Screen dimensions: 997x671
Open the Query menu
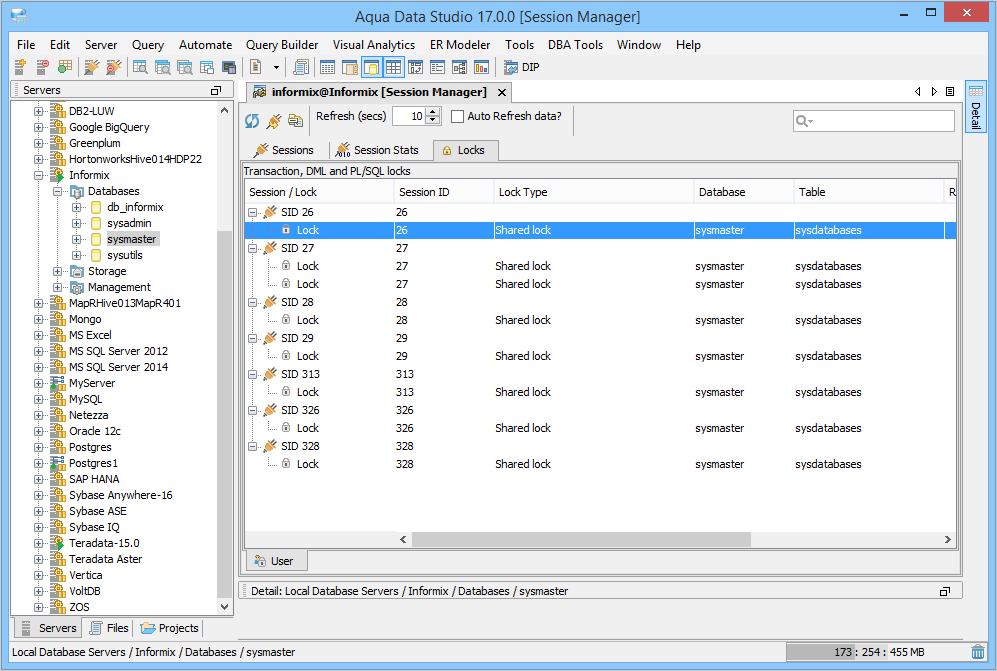tap(148, 45)
